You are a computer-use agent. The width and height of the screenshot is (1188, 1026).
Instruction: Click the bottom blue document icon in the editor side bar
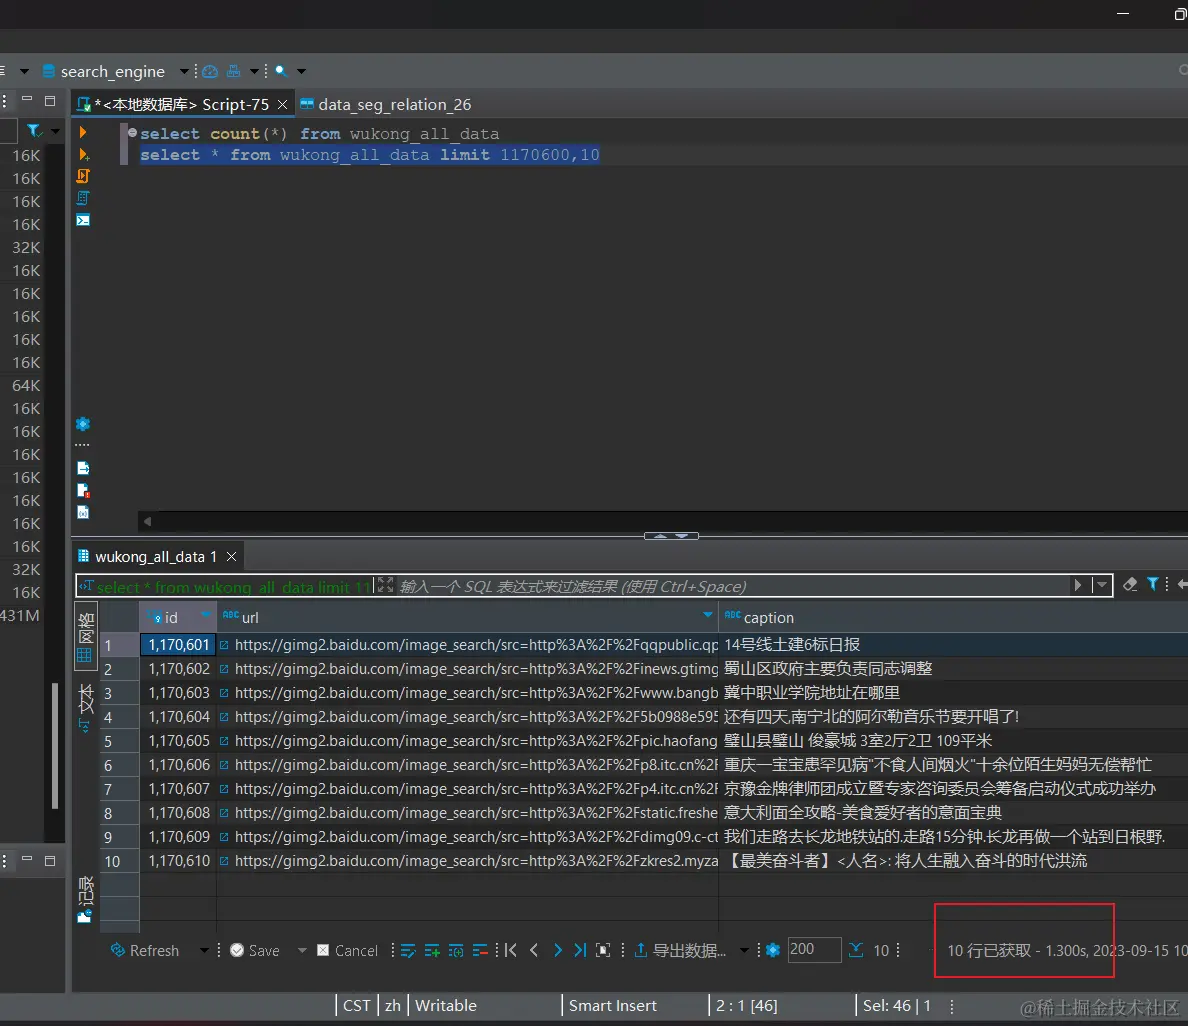point(83,512)
